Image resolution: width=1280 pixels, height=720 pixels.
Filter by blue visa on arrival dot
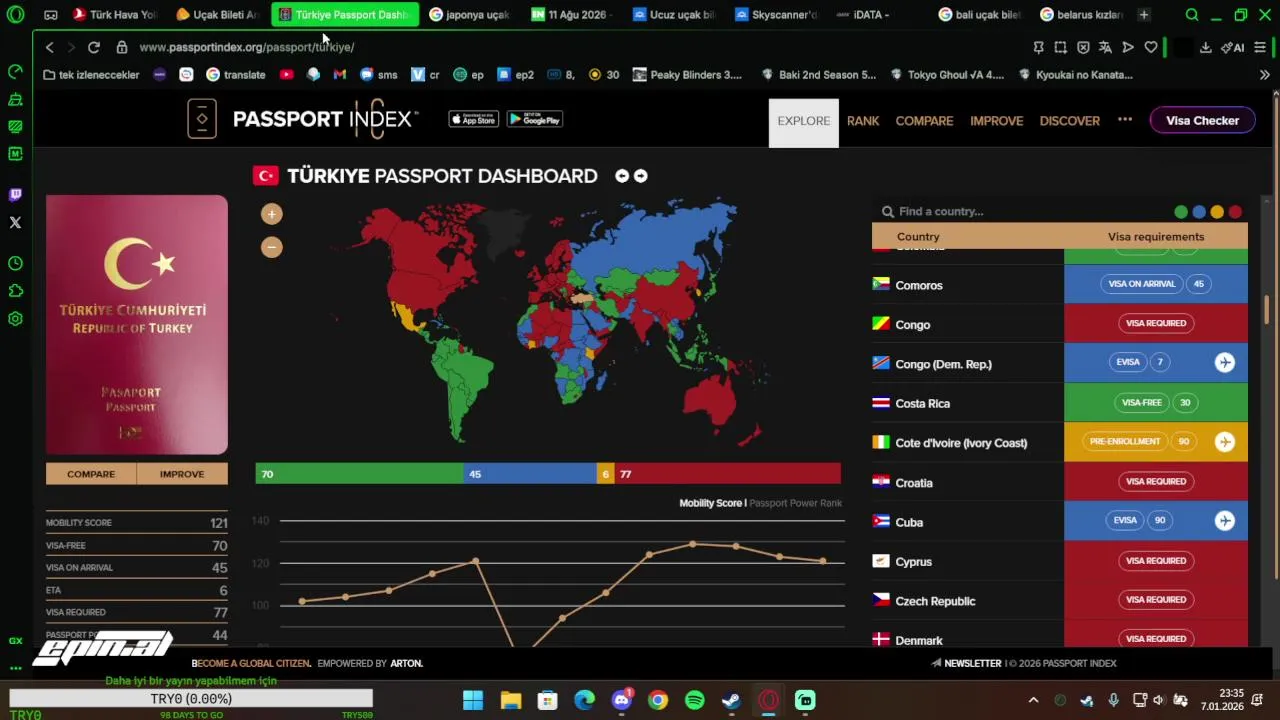click(x=1199, y=212)
